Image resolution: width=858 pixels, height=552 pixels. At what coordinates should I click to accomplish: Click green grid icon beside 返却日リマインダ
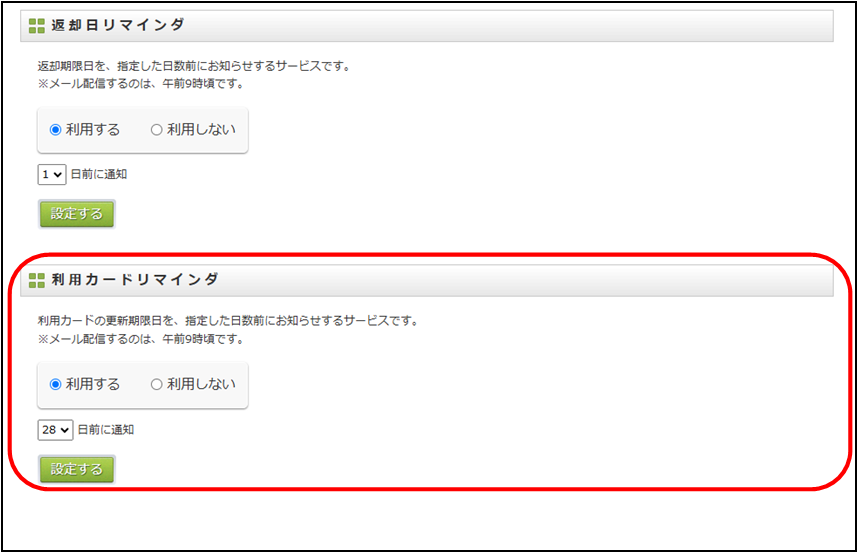pos(37,26)
